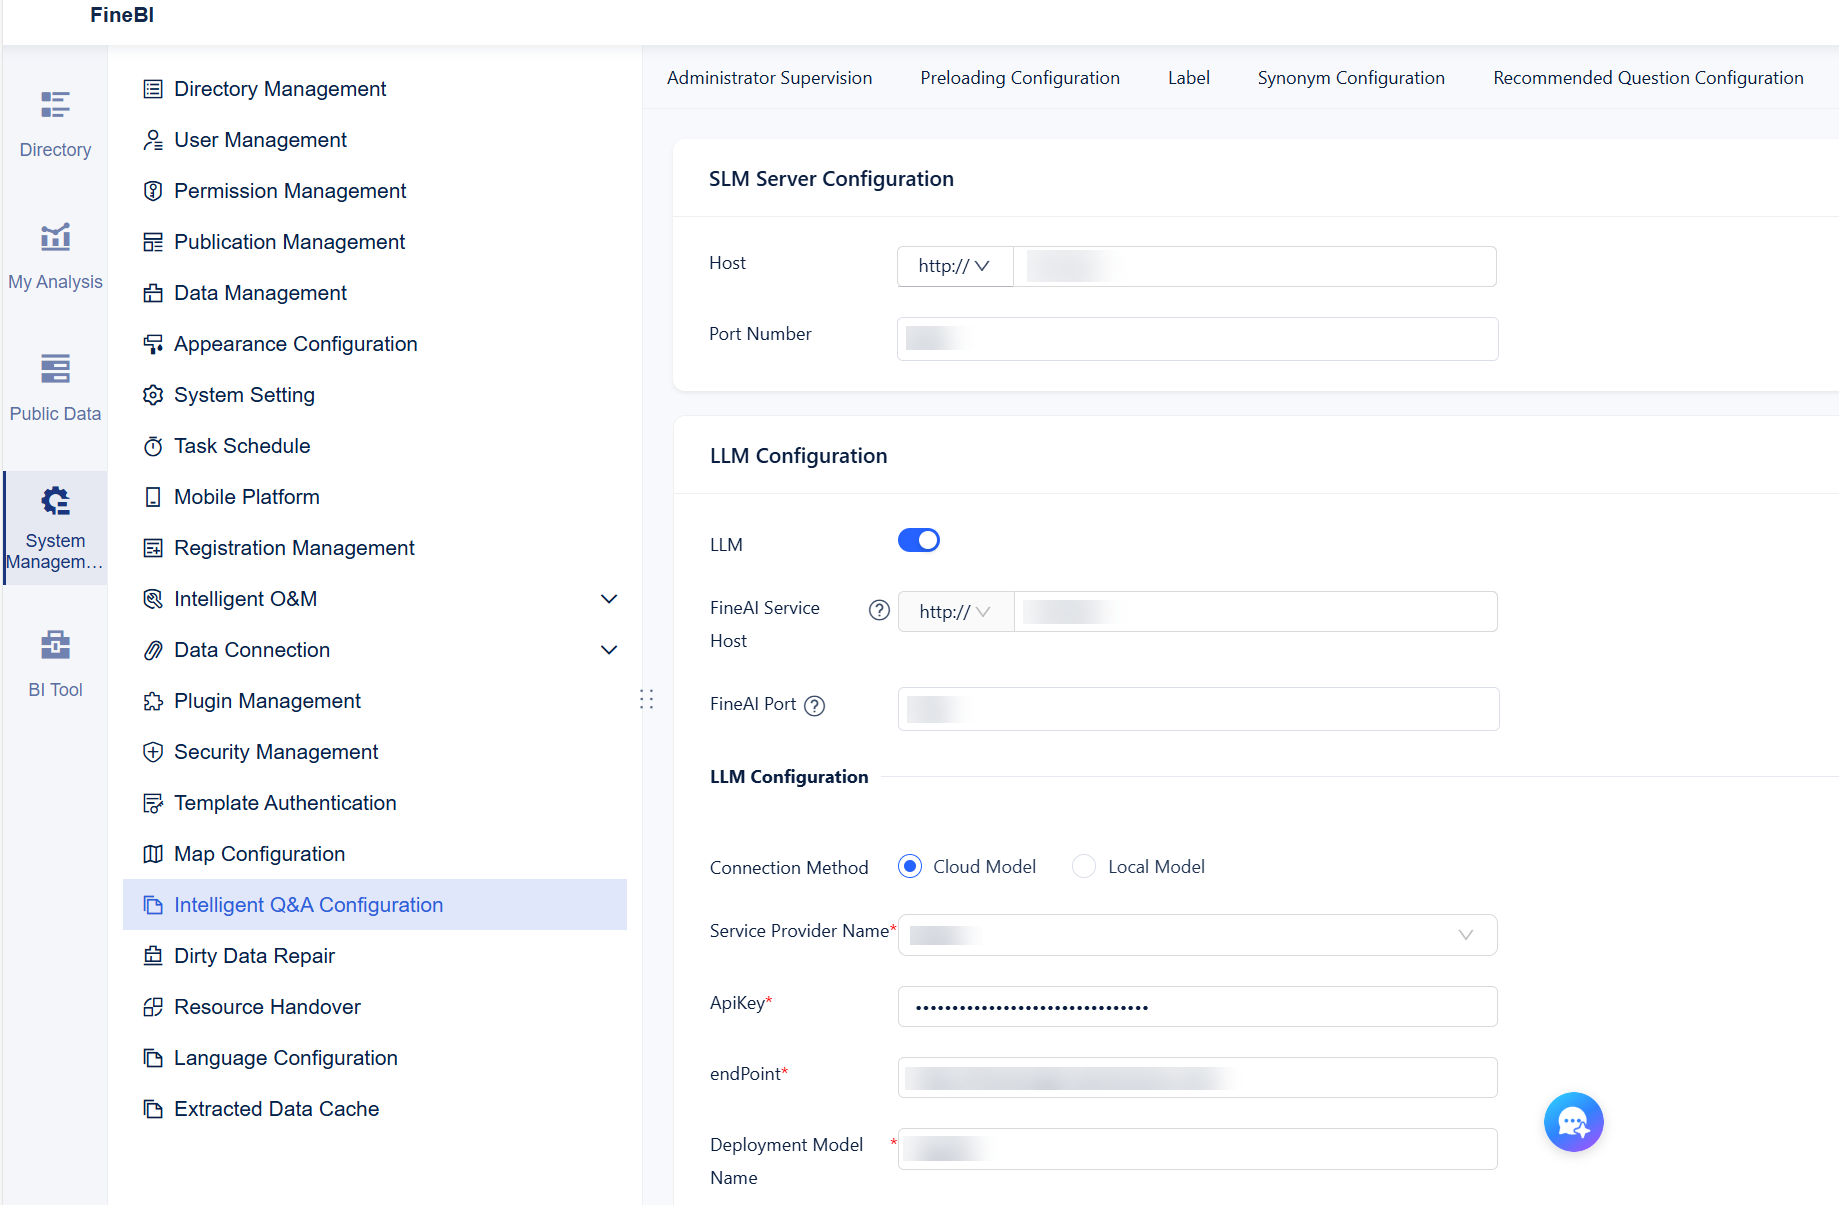Image resolution: width=1839 pixels, height=1205 pixels.
Task: Click the ApiKey input field
Action: pyautogui.click(x=1197, y=1006)
